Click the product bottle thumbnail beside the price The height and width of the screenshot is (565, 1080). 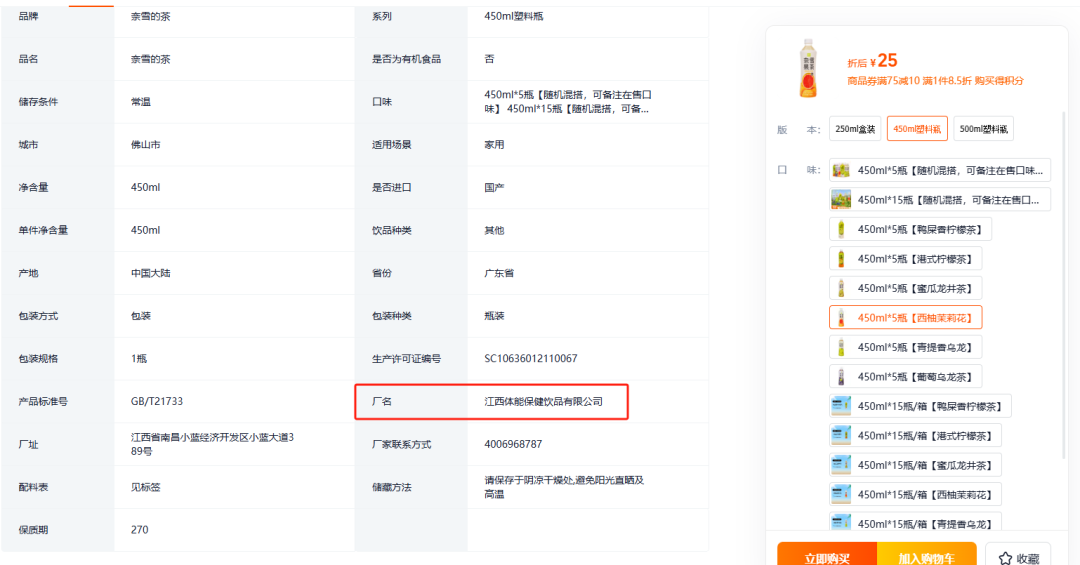pyautogui.click(x=809, y=68)
